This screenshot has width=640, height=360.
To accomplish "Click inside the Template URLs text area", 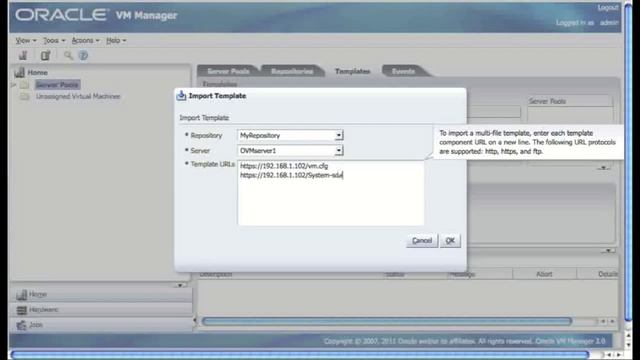I will 330,193.
